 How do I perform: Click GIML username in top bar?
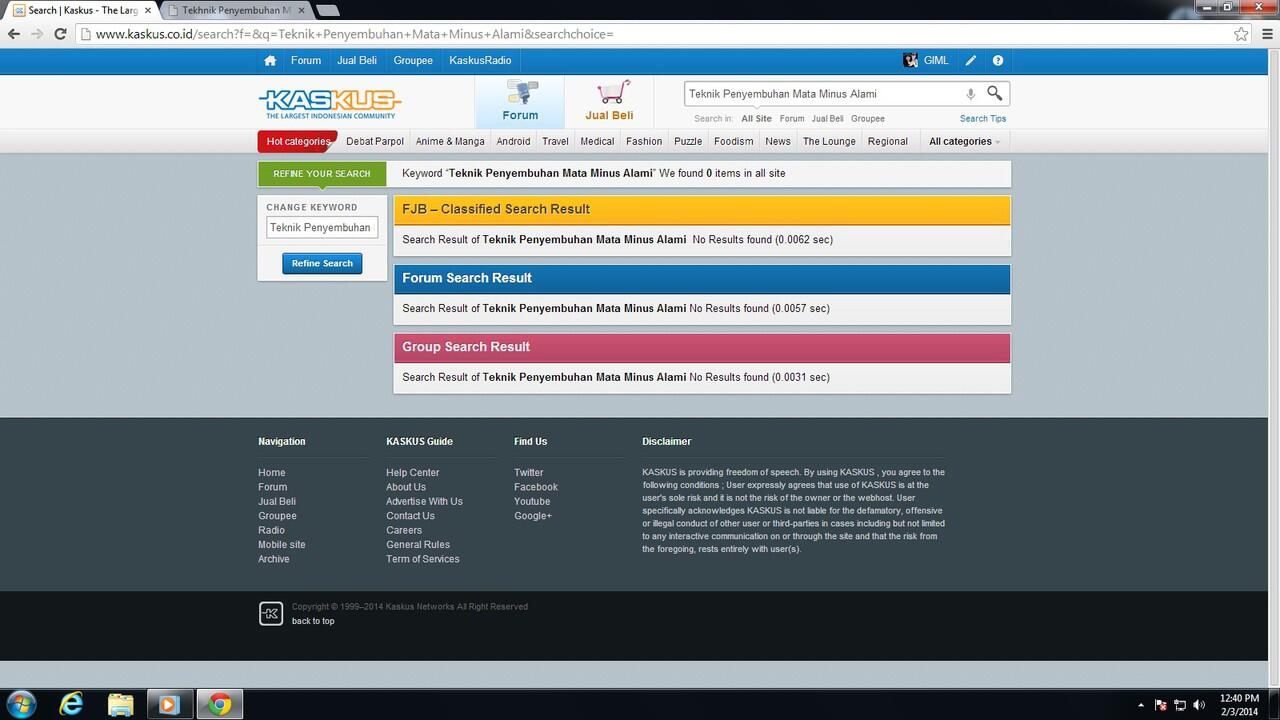(x=936, y=60)
